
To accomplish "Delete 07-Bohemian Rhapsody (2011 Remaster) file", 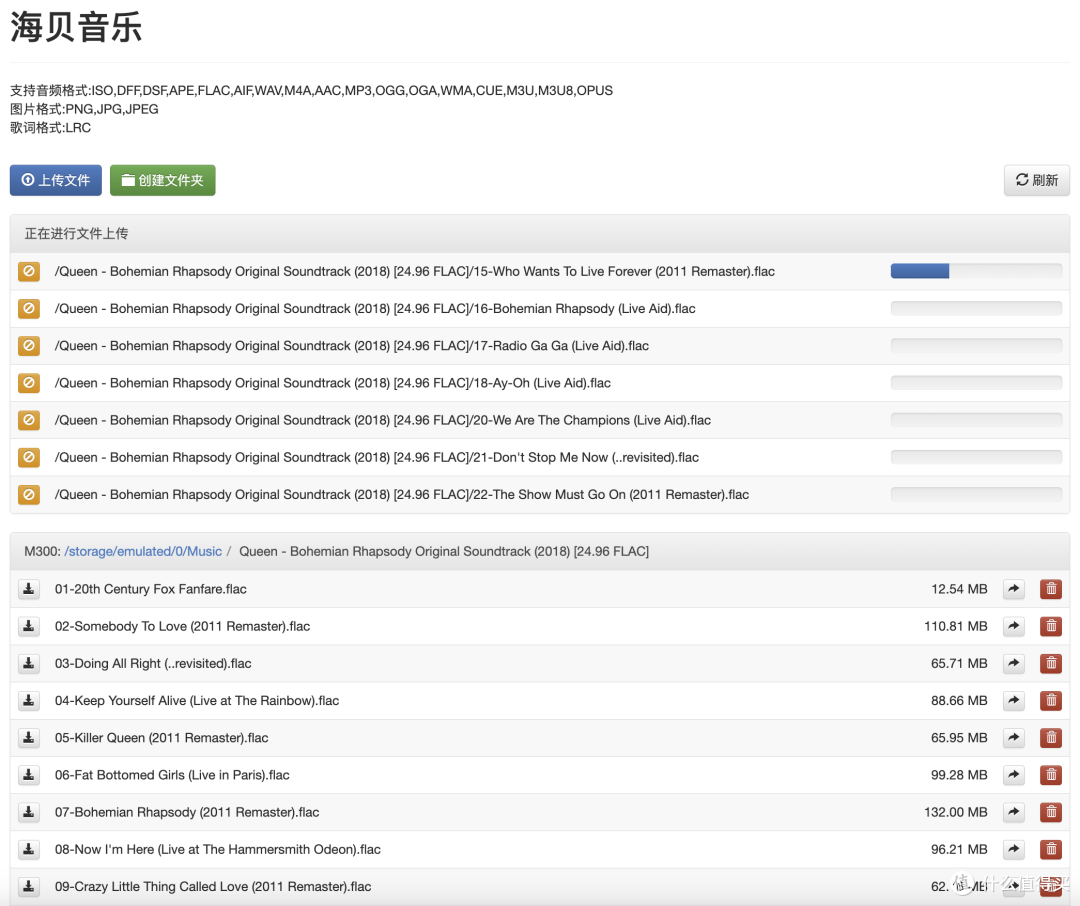I will point(1051,812).
